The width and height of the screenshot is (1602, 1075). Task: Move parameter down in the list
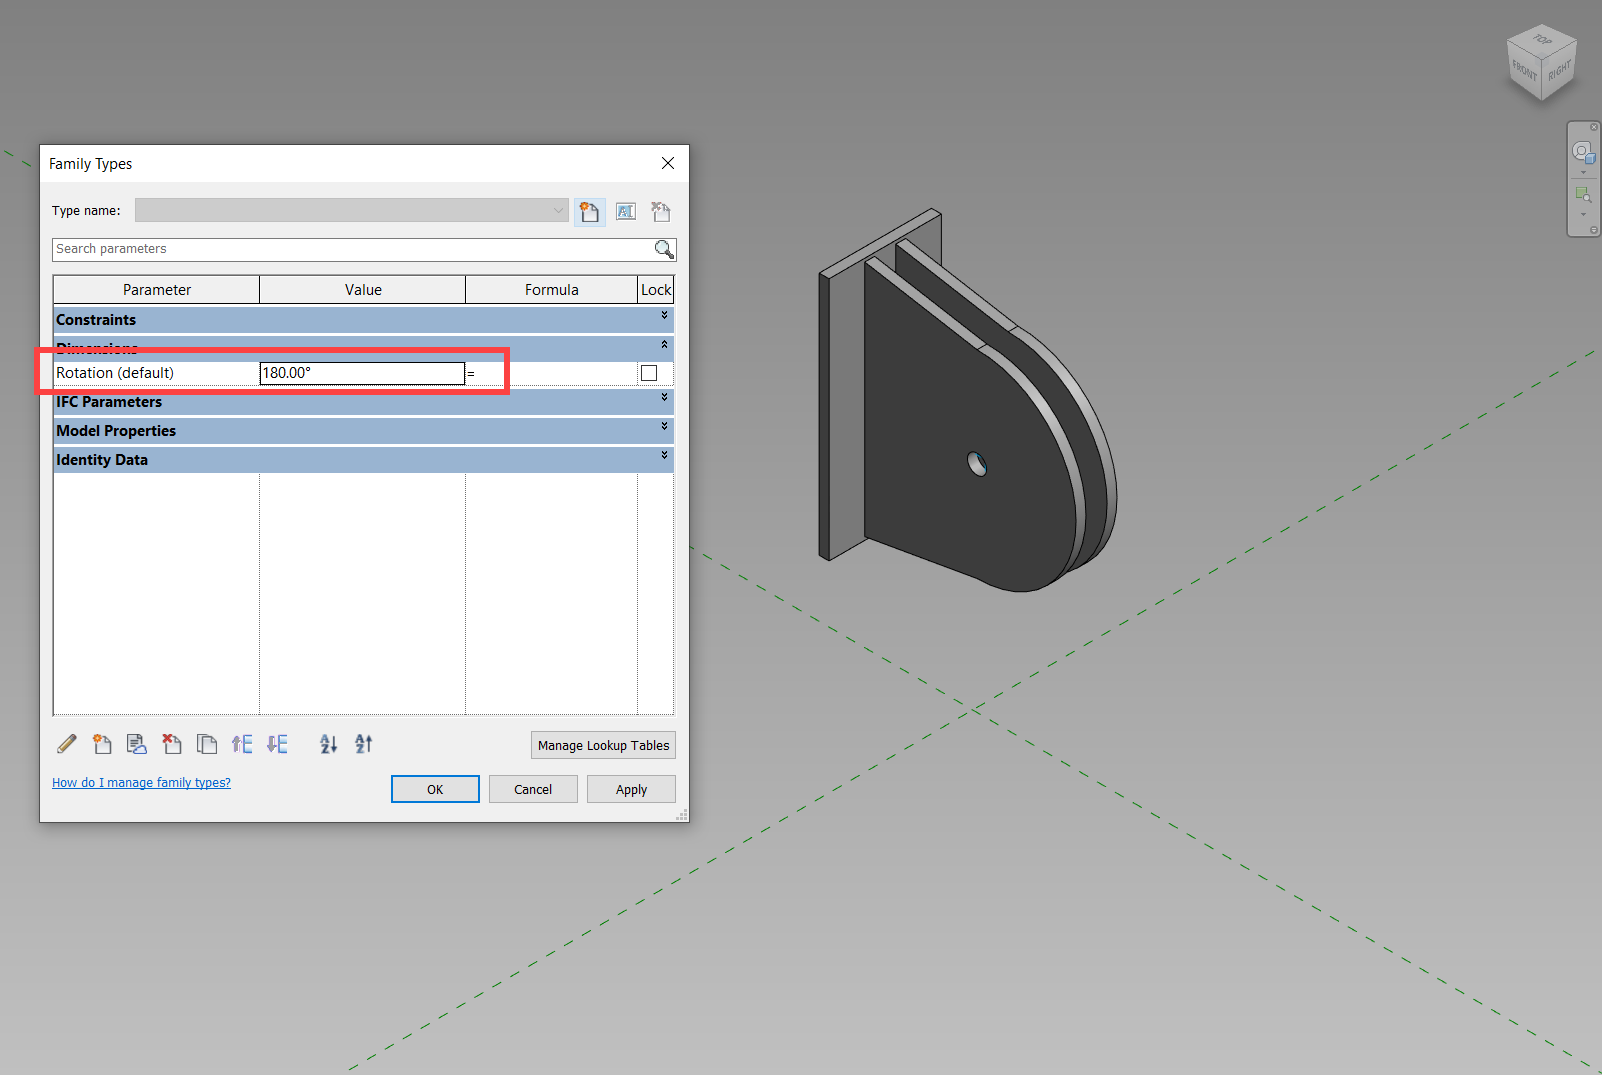pos(277,744)
